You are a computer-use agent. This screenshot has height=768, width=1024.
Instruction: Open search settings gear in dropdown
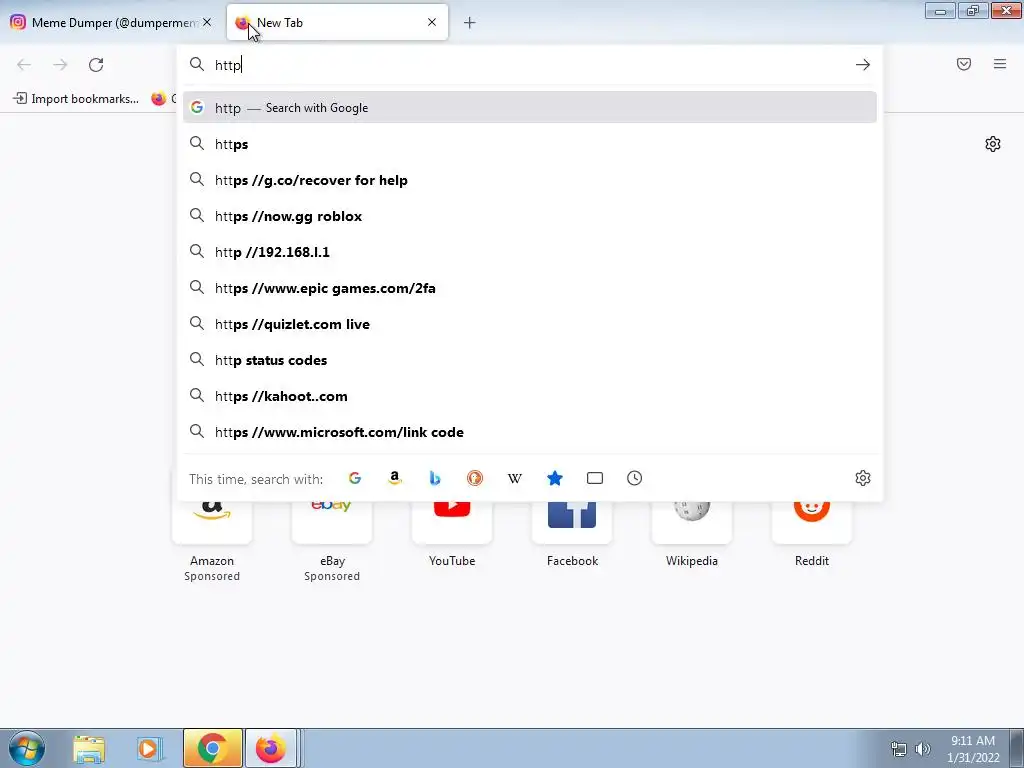pyautogui.click(x=863, y=478)
